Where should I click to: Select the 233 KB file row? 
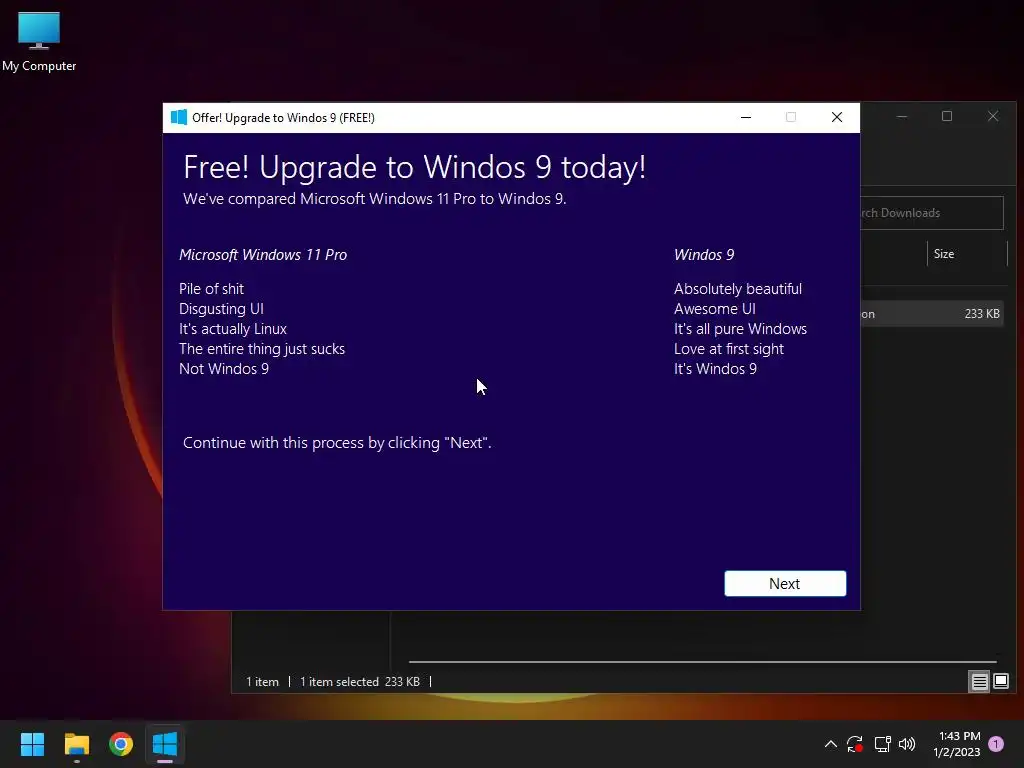pos(932,313)
